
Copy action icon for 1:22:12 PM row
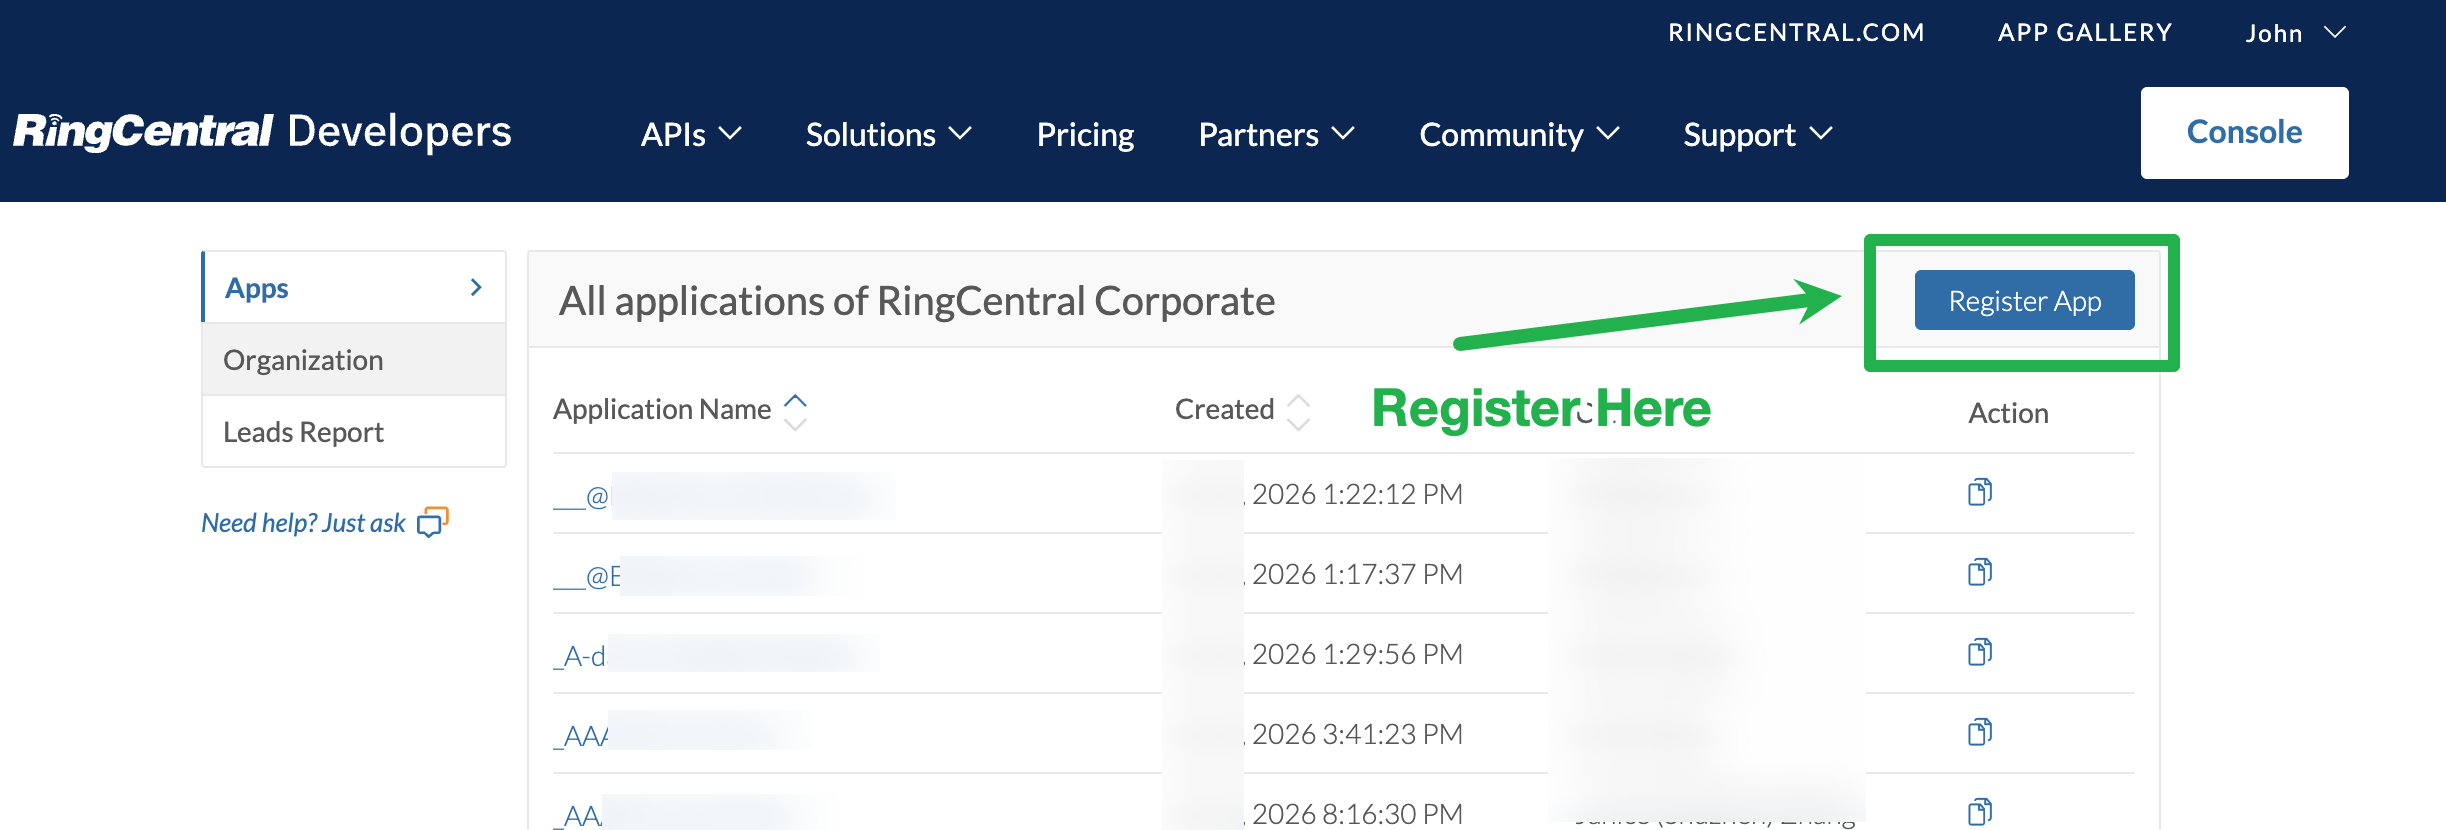pyautogui.click(x=1980, y=492)
